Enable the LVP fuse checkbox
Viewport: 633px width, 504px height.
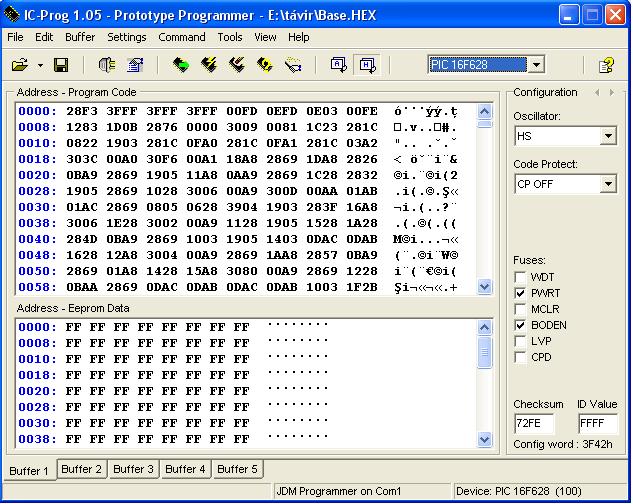coord(520,341)
